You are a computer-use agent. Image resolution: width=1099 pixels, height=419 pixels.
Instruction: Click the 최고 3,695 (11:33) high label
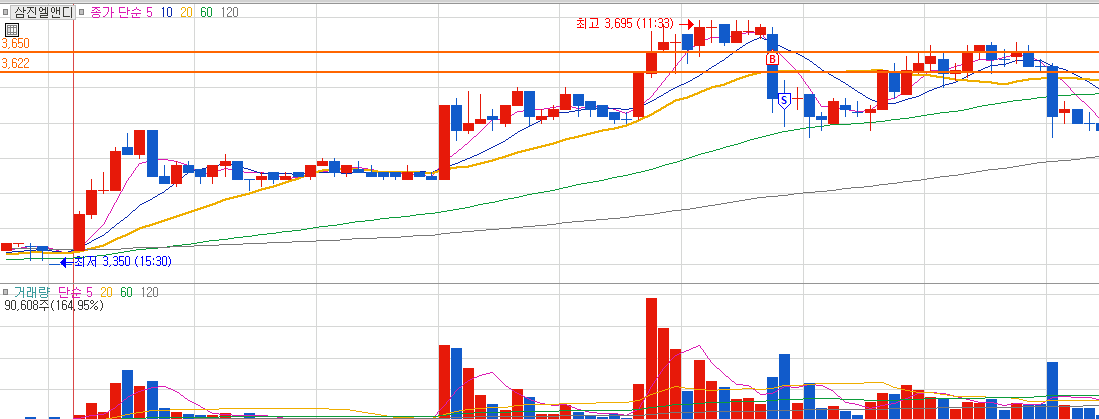pos(624,24)
